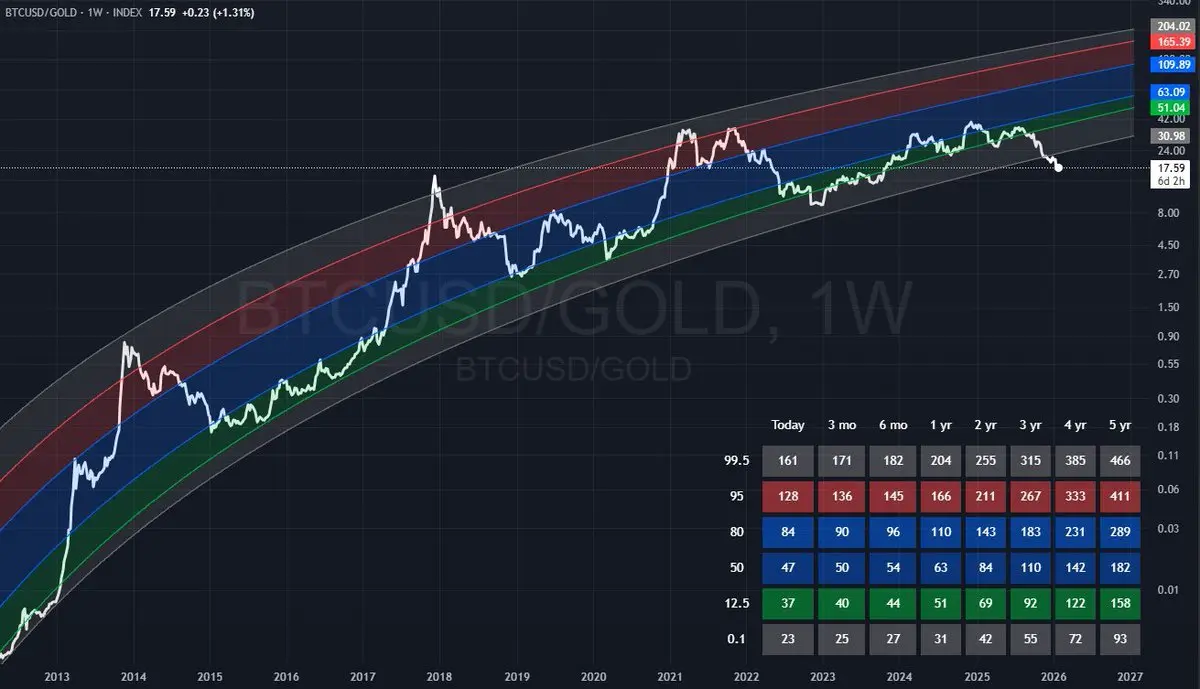Click the 2 yr column header
This screenshot has width=1200, height=689.
click(x=984, y=425)
